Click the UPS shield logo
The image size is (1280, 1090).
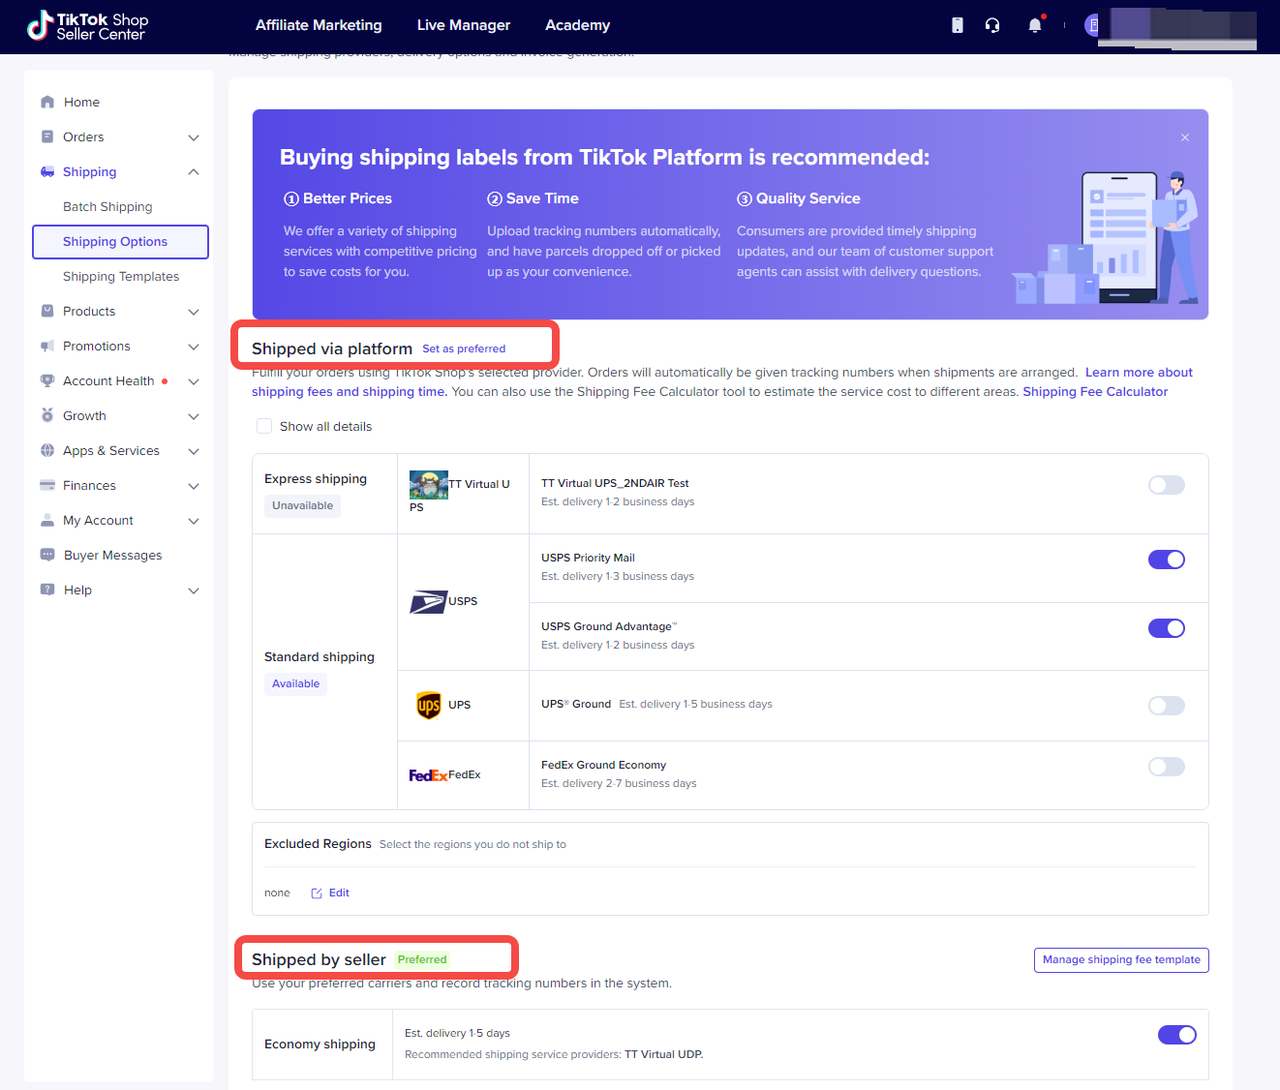(x=429, y=705)
